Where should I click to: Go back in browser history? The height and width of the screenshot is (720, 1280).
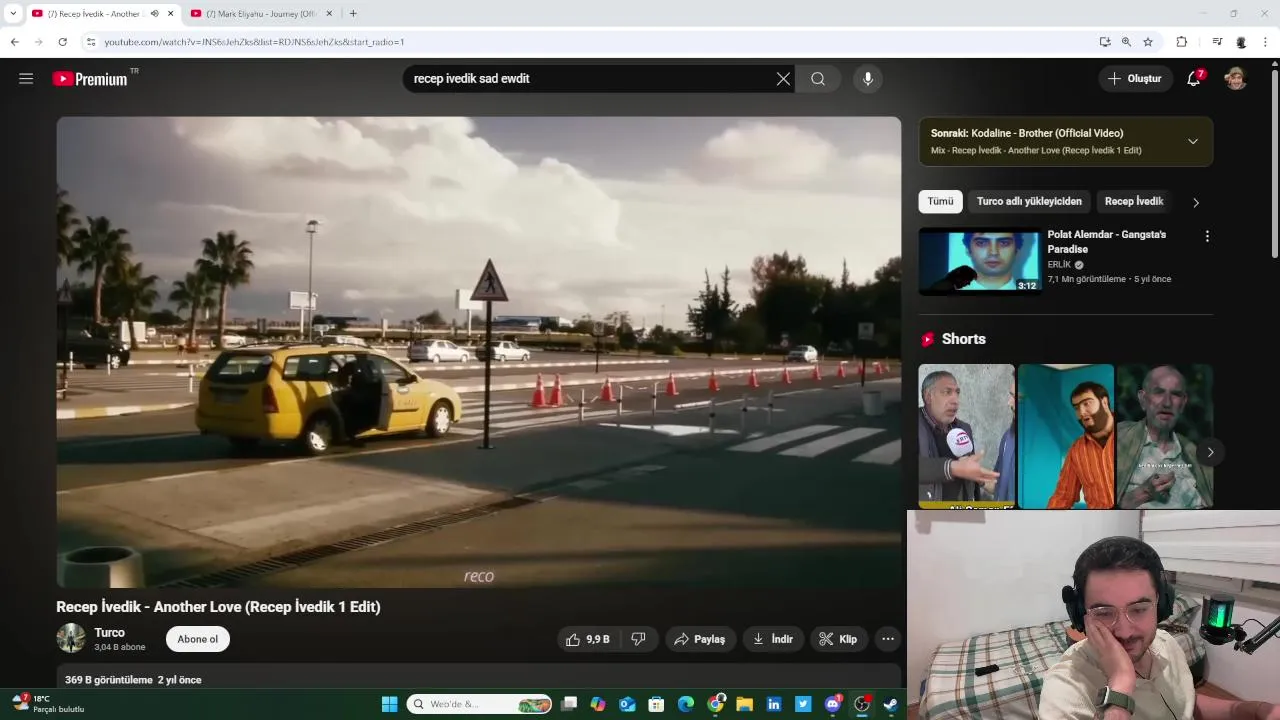pyautogui.click(x=14, y=42)
